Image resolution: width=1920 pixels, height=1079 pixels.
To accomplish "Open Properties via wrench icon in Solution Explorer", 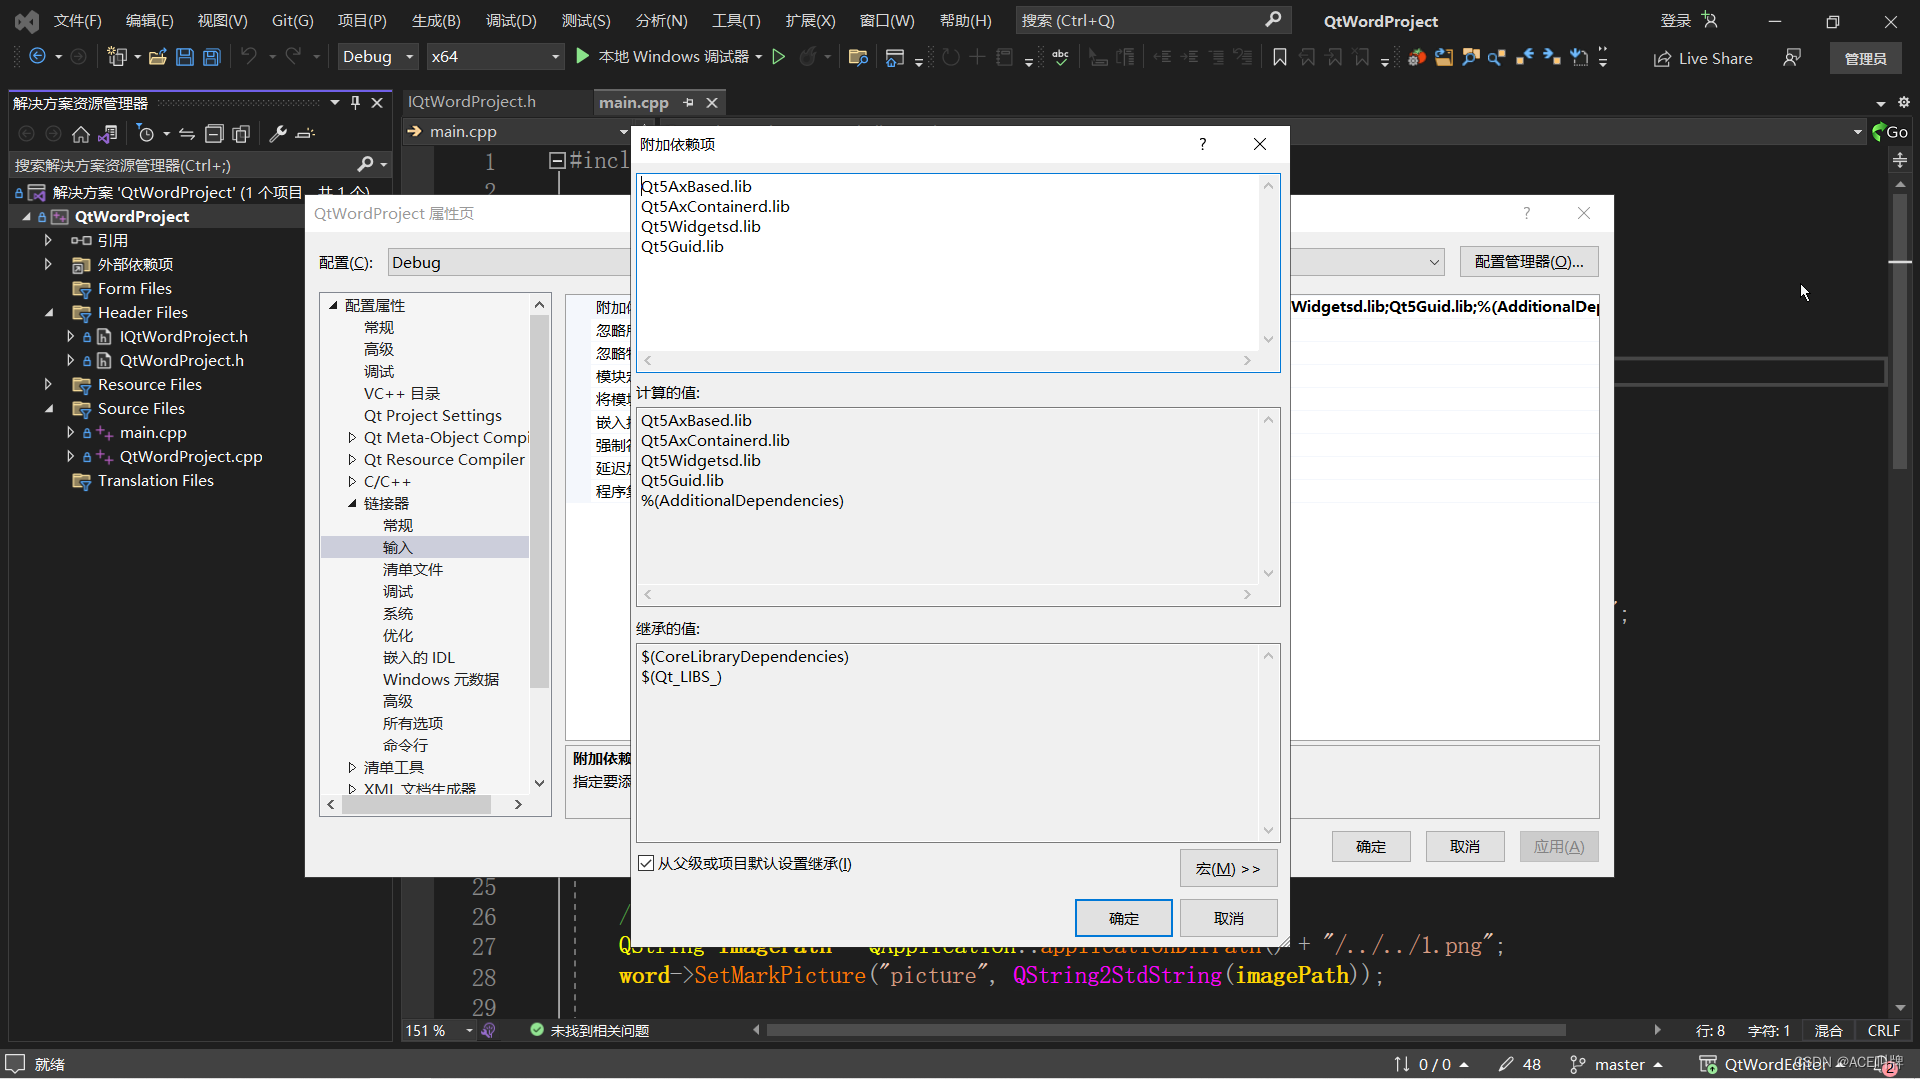I will (x=277, y=133).
